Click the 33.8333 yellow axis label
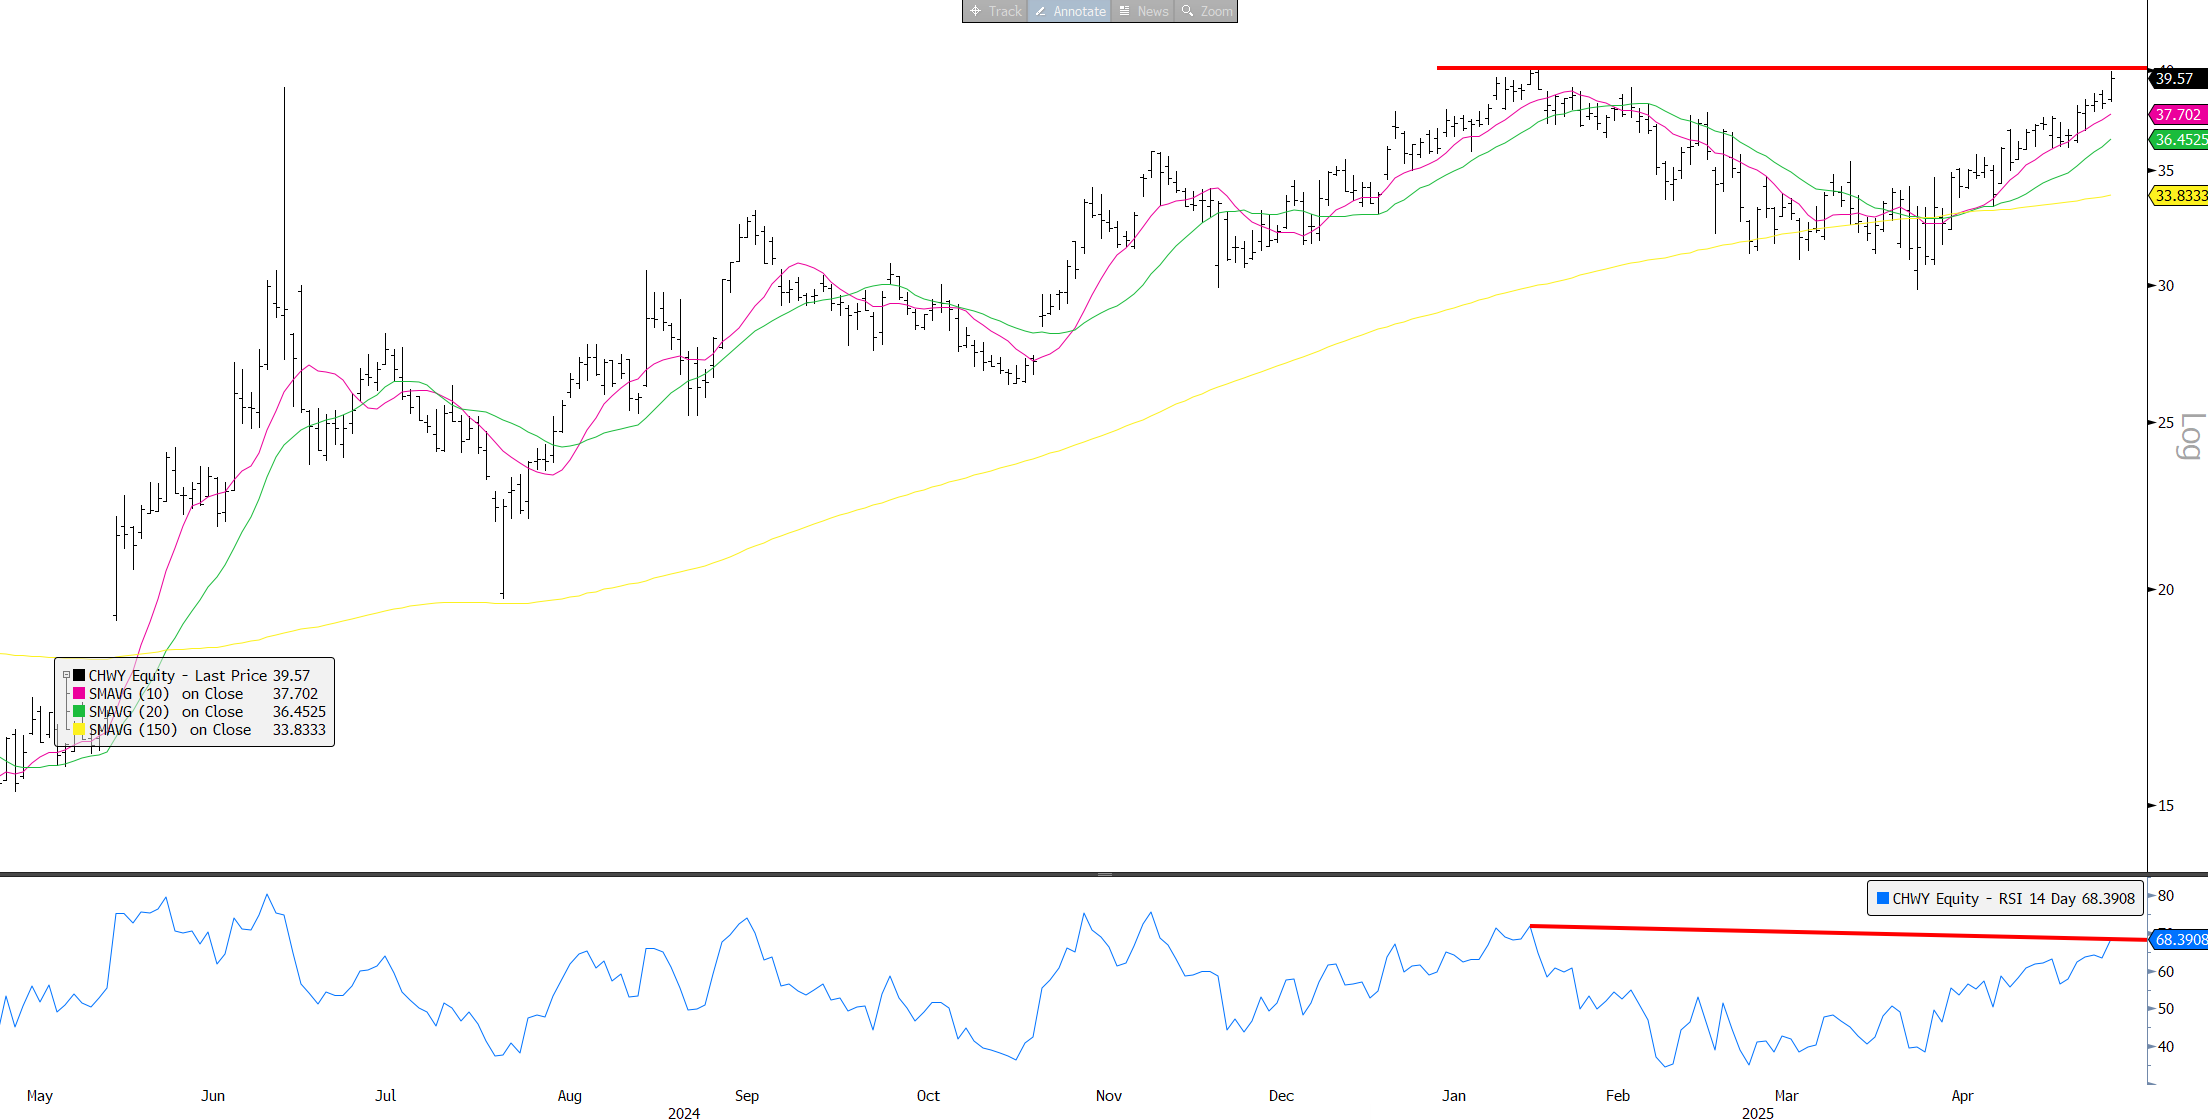Screen dimensions: 2208x1120 pyautogui.click(x=2181, y=196)
